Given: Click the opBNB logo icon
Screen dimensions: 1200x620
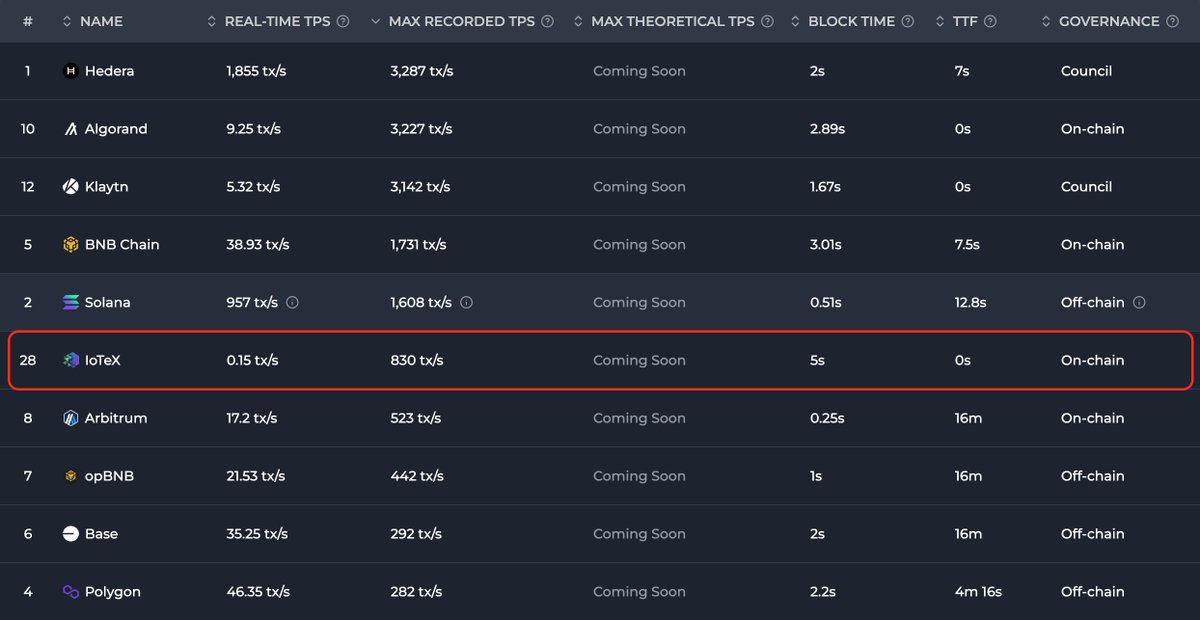Looking at the screenshot, I should (70, 476).
